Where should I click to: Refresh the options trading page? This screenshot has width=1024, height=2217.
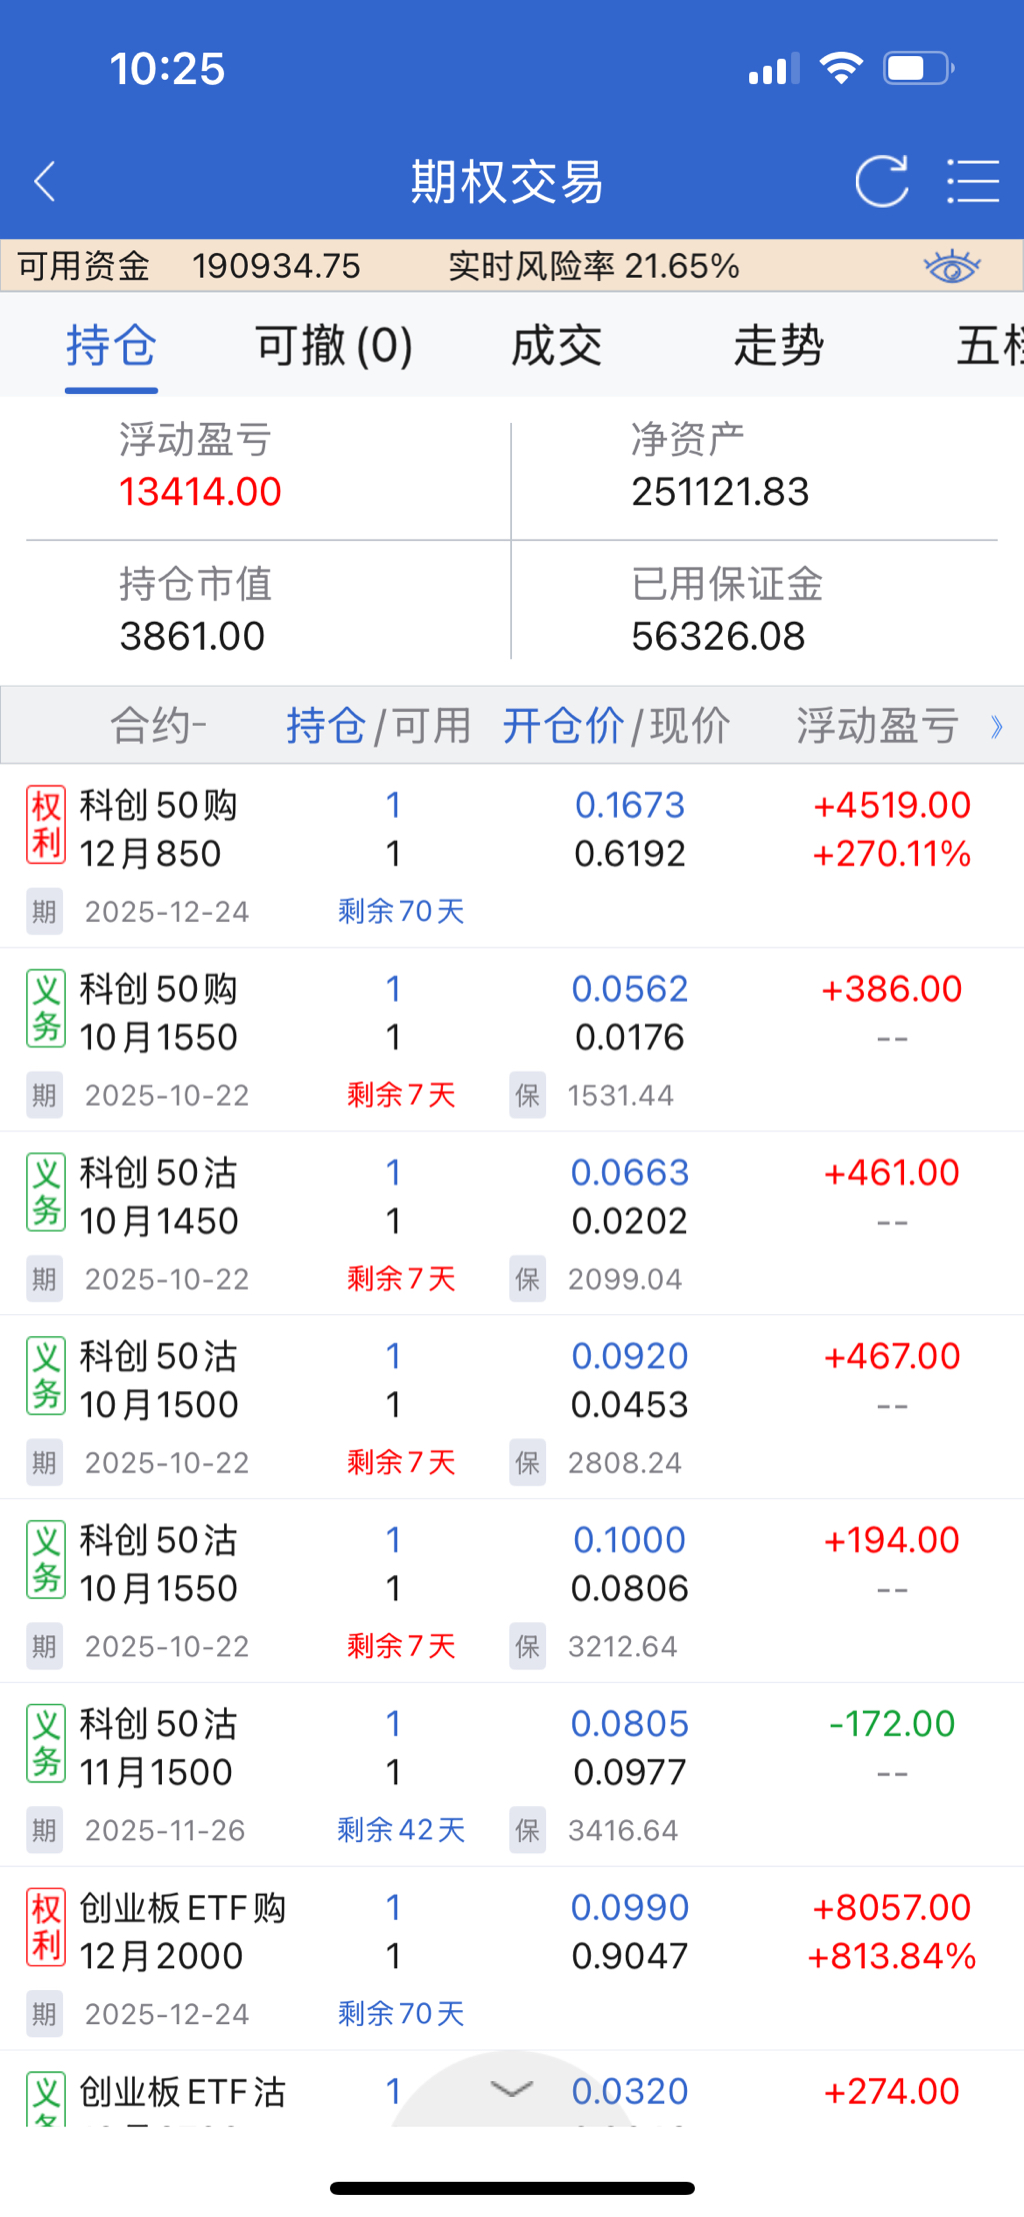(x=881, y=182)
